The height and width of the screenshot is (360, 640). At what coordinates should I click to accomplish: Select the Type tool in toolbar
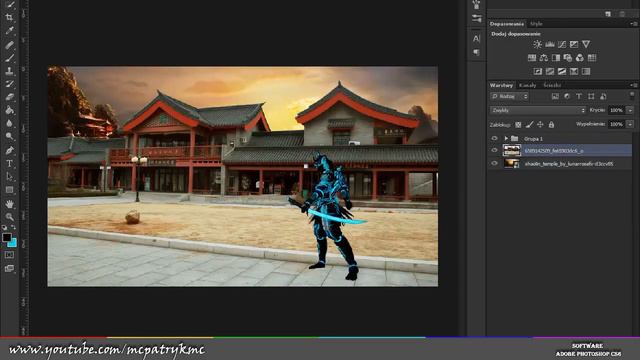9,164
